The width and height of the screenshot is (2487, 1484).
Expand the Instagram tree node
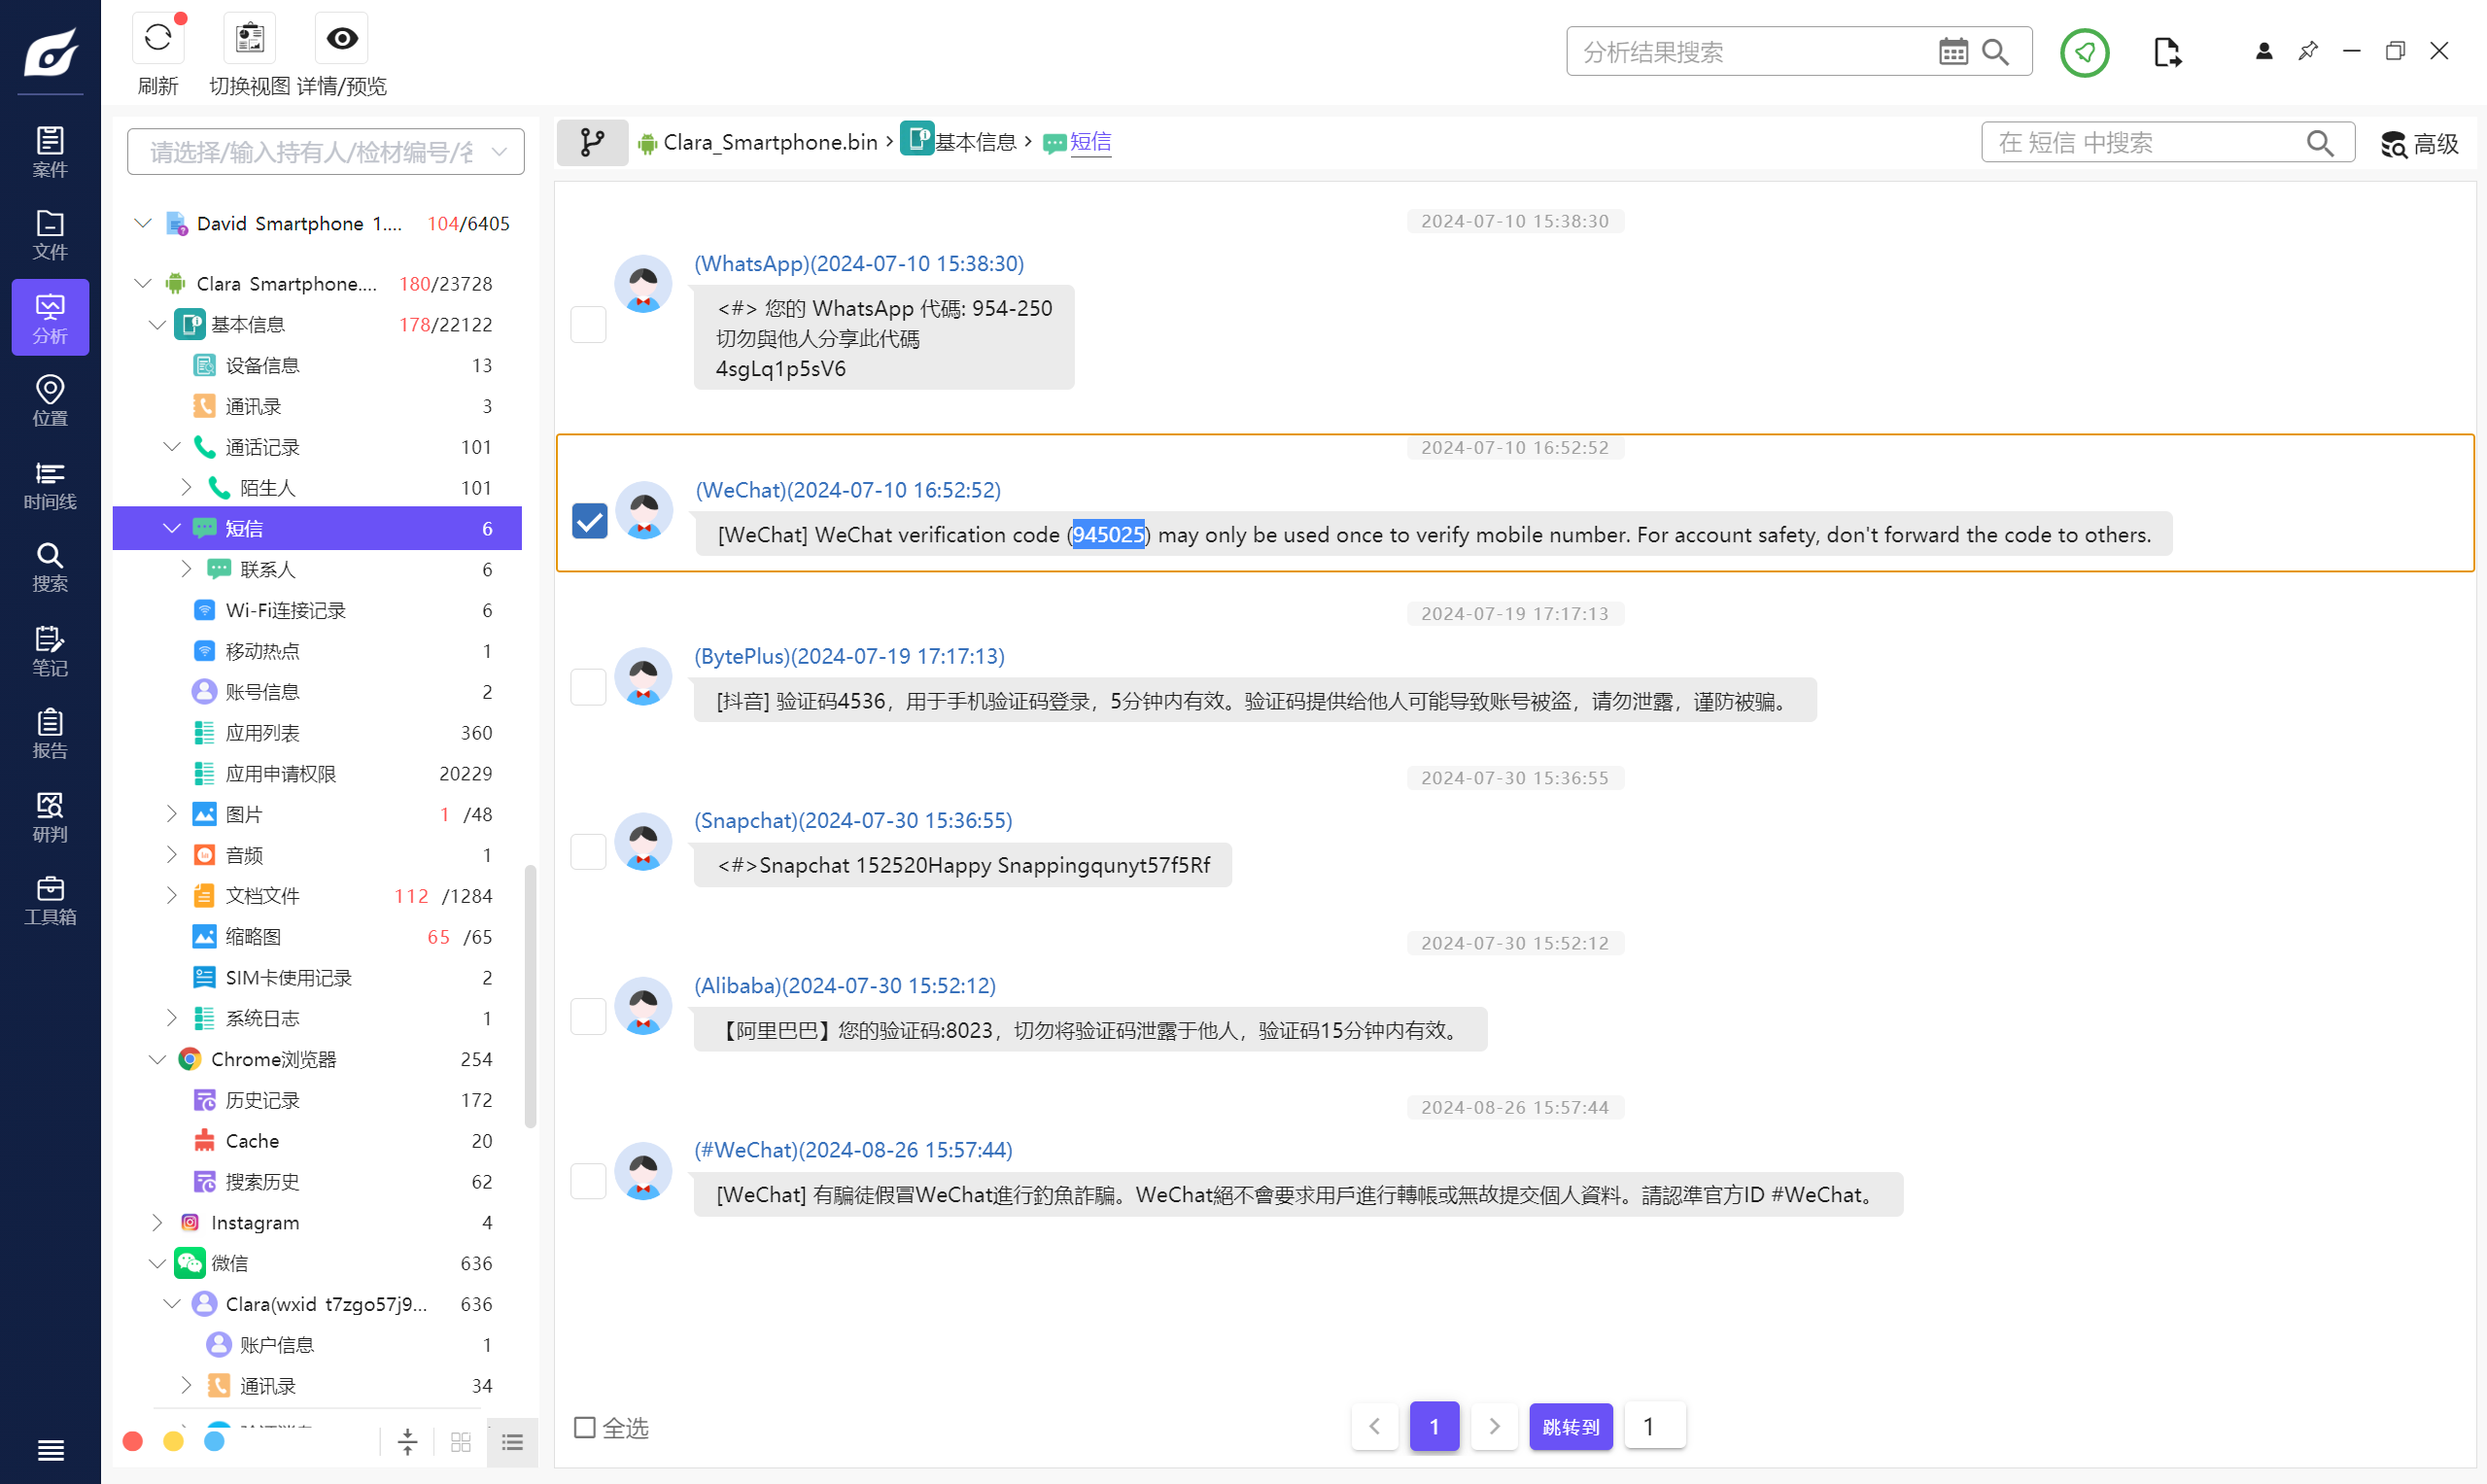(157, 1222)
